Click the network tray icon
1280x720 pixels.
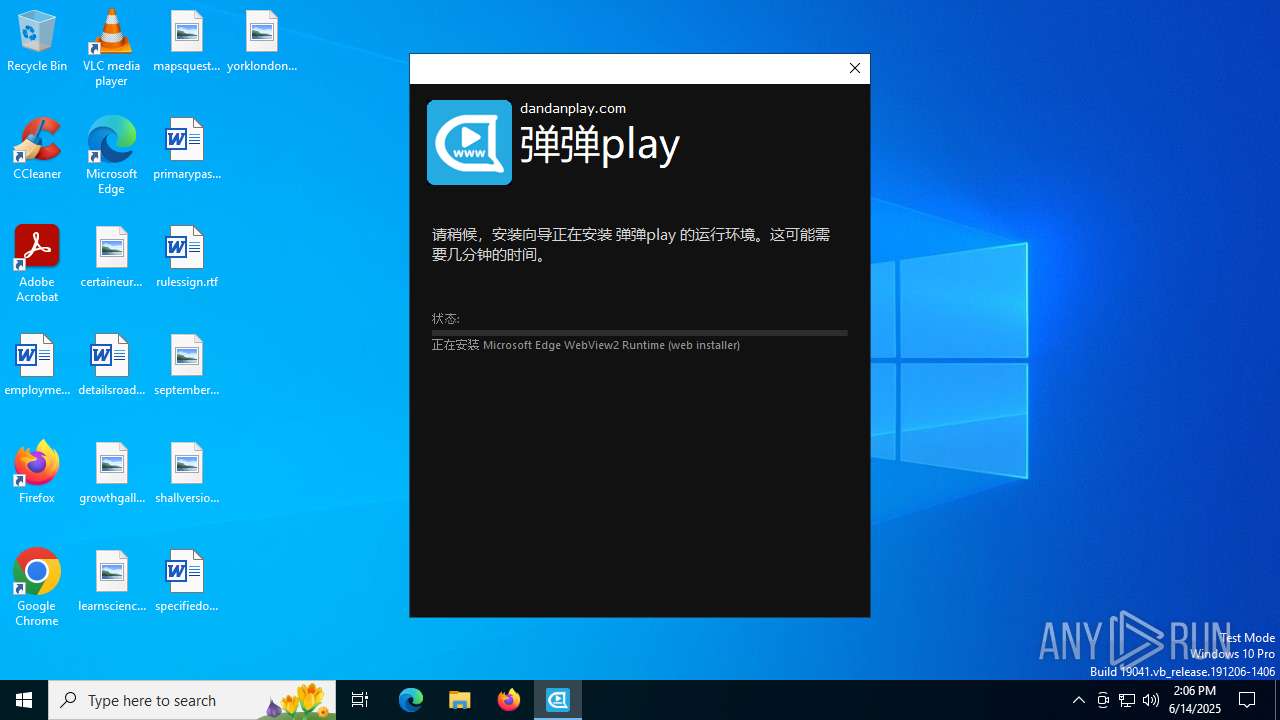point(1127,700)
